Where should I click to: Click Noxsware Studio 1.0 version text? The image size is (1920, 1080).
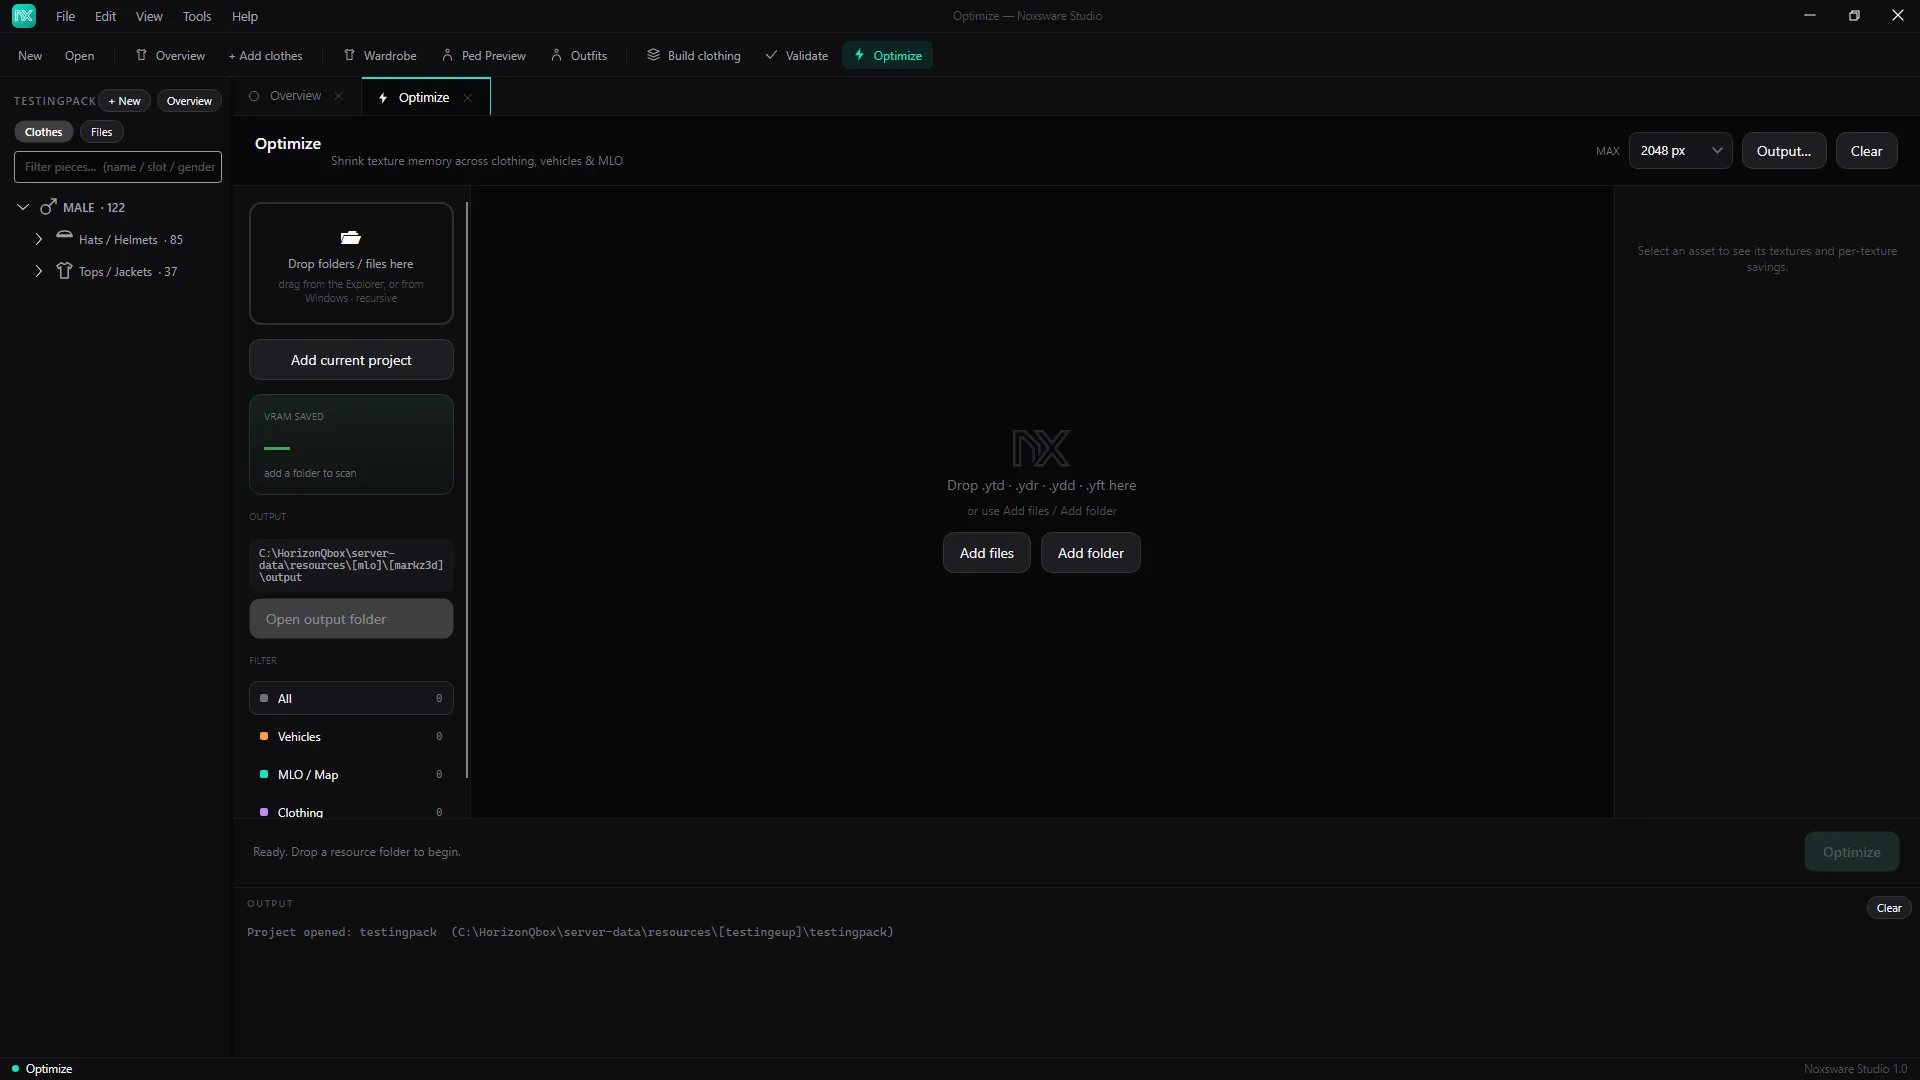tap(1855, 1069)
